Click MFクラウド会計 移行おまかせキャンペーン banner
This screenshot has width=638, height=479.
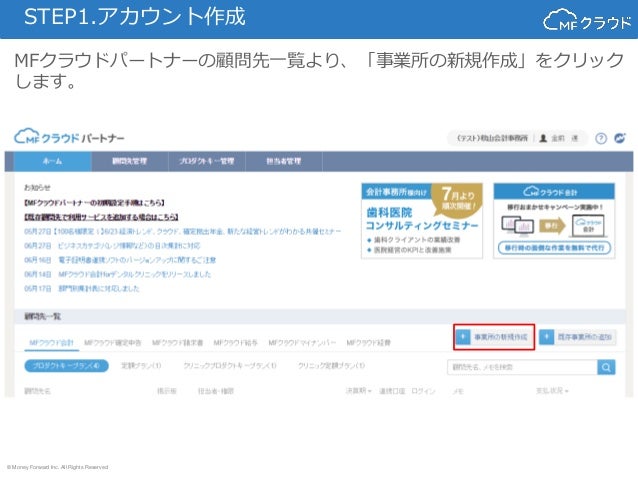point(554,221)
